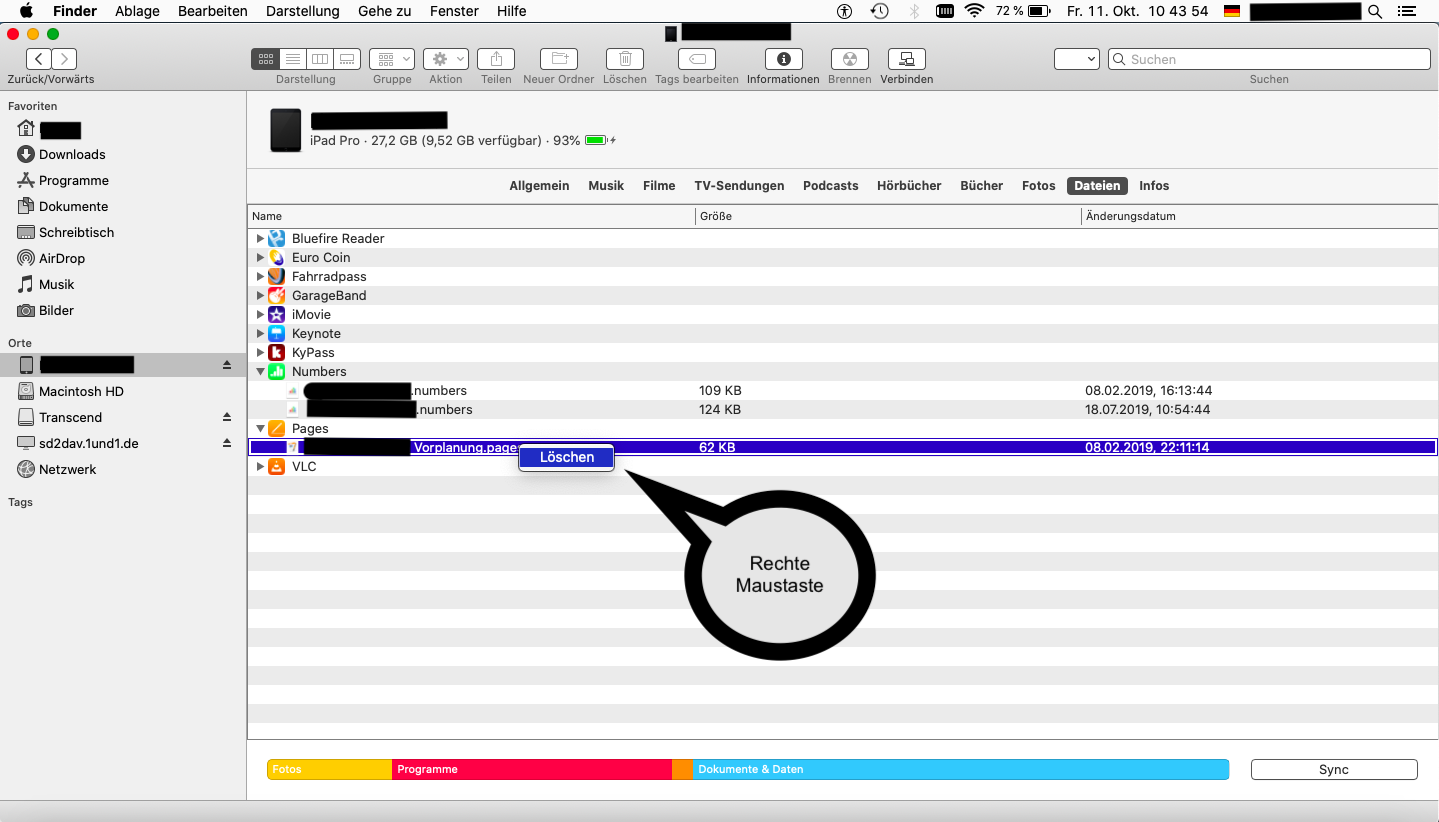Viewport: 1439px width, 822px height.
Task: Switch to column view in toolbar
Action: tap(320, 59)
